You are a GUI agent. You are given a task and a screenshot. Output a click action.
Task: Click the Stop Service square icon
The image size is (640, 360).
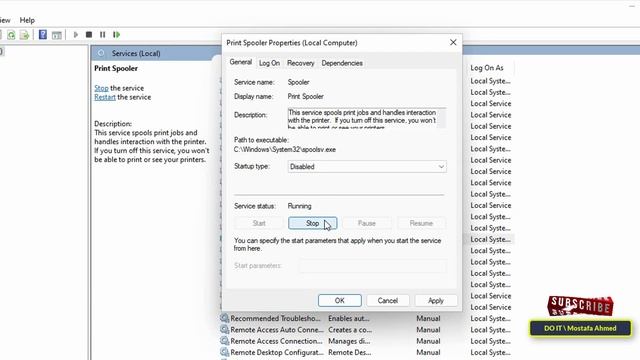pos(89,35)
